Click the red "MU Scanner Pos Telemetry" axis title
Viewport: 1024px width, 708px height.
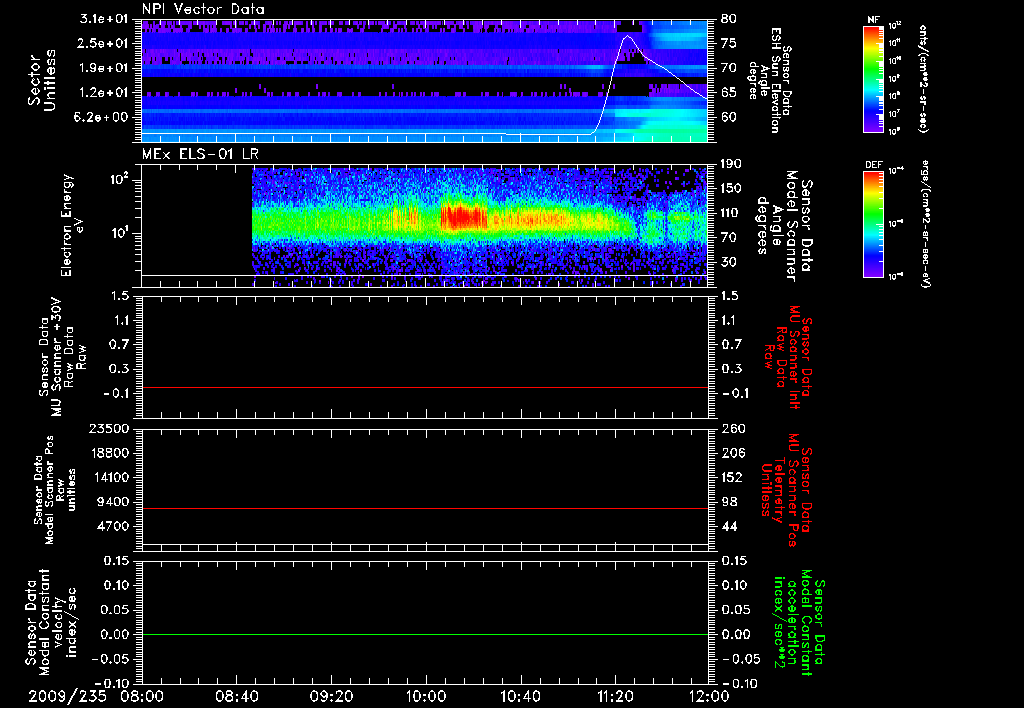tap(786, 490)
